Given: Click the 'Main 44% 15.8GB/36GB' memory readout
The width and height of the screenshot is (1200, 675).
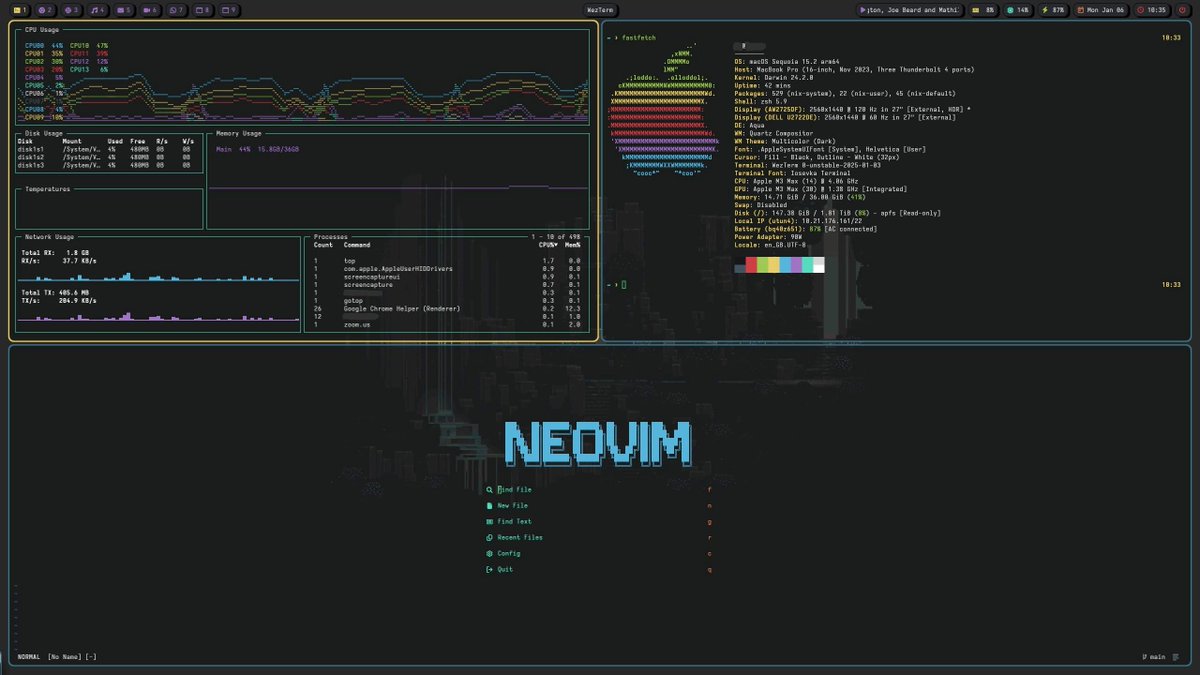Looking at the screenshot, I should [257, 149].
